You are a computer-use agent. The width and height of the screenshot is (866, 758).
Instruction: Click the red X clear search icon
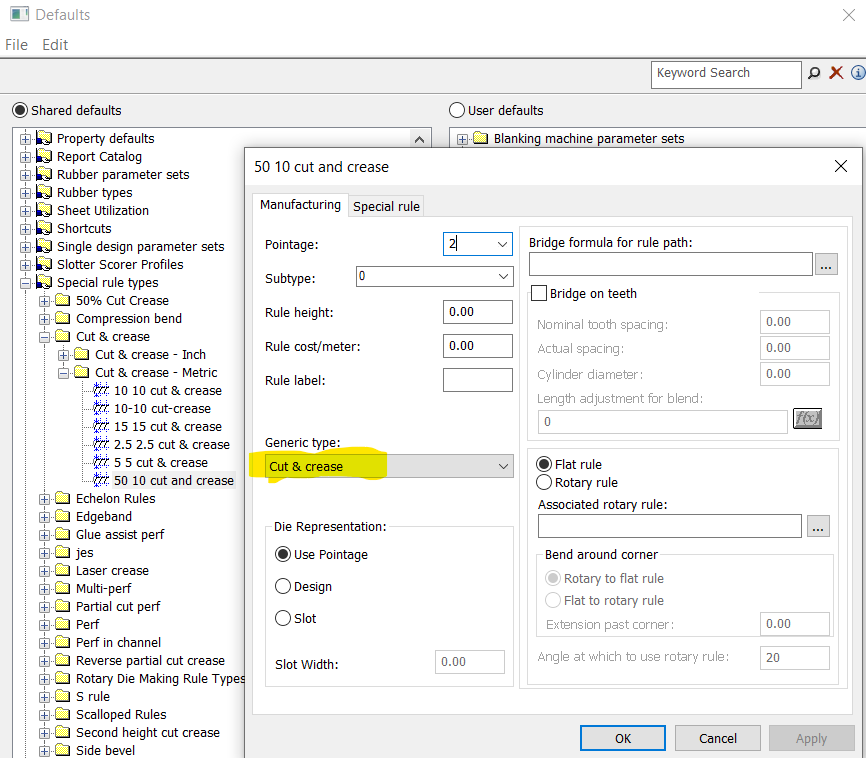click(x=836, y=73)
